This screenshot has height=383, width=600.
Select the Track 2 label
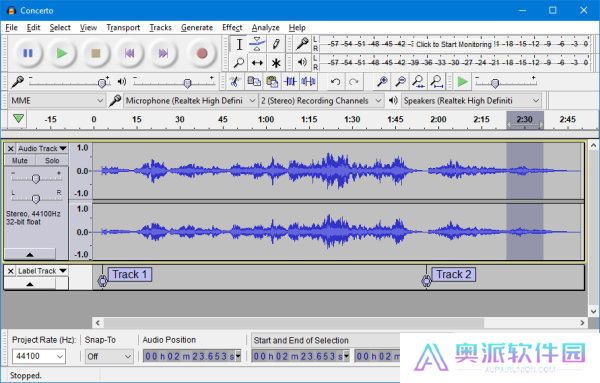[x=454, y=274]
